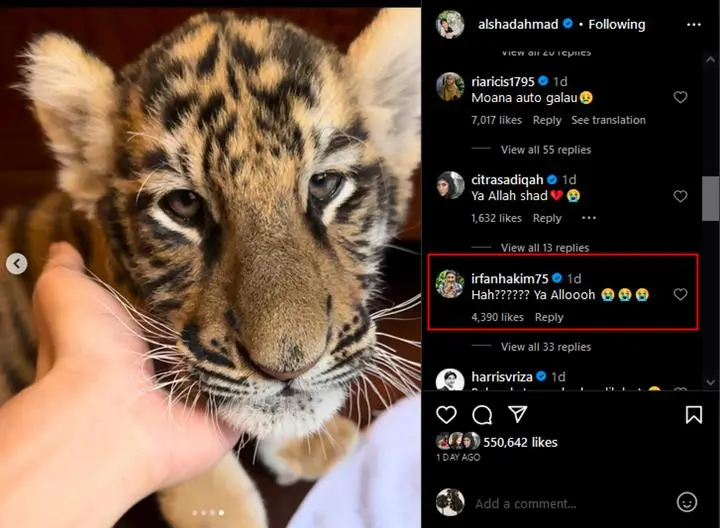Click the comments scrollbar thumb

click(x=710, y=198)
